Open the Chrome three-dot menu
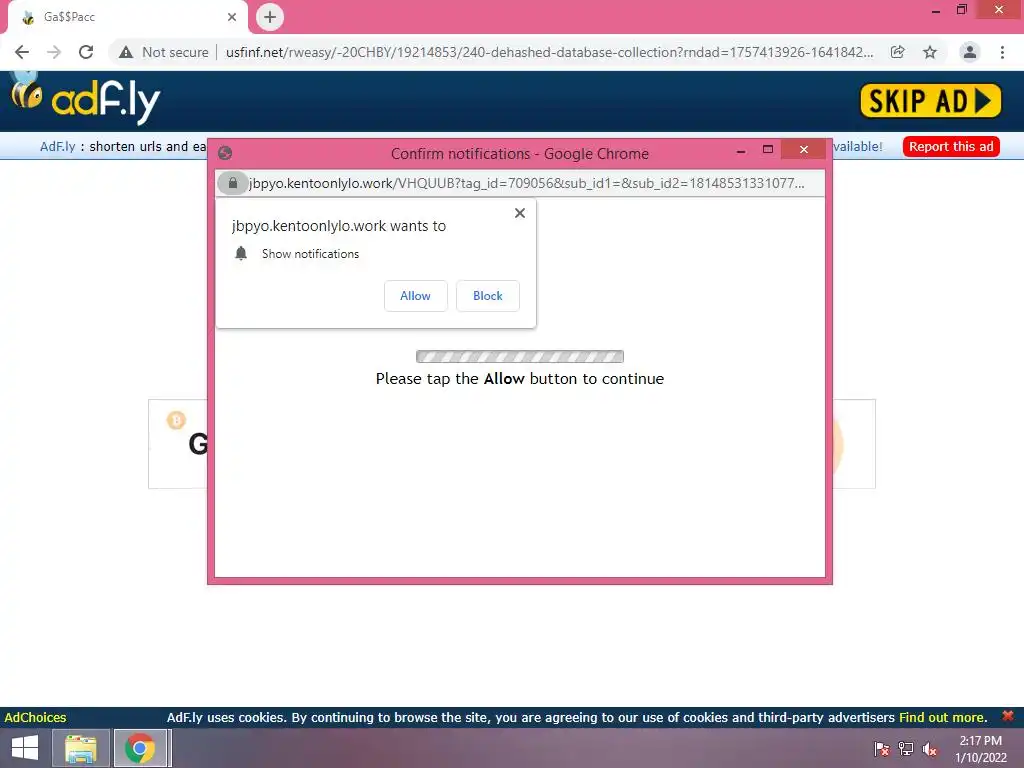This screenshot has width=1024, height=768. coord(1002,52)
